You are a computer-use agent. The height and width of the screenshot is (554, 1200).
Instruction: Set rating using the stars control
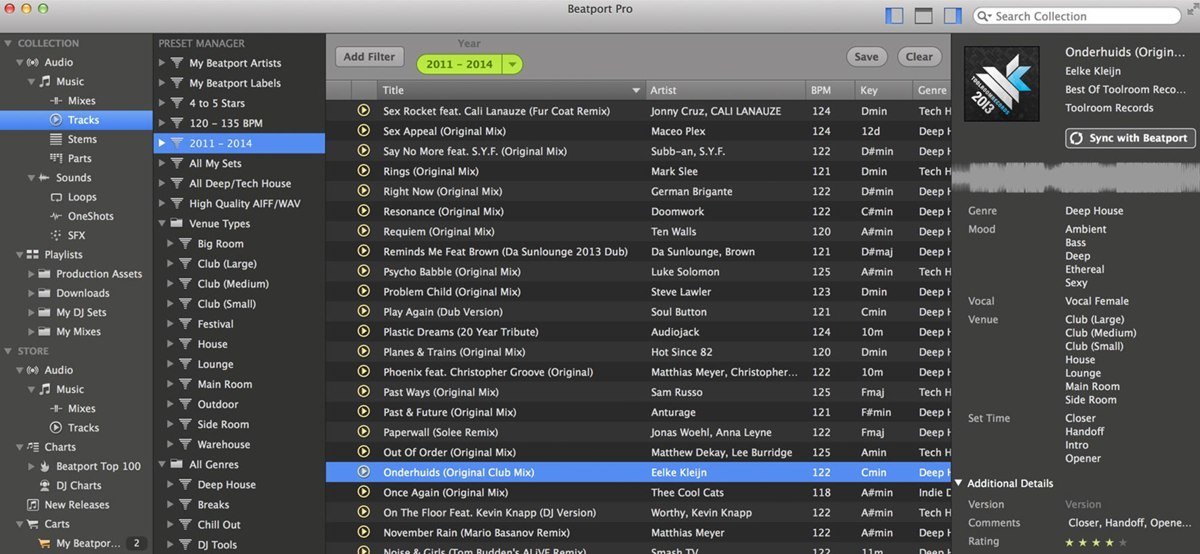click(1095, 542)
